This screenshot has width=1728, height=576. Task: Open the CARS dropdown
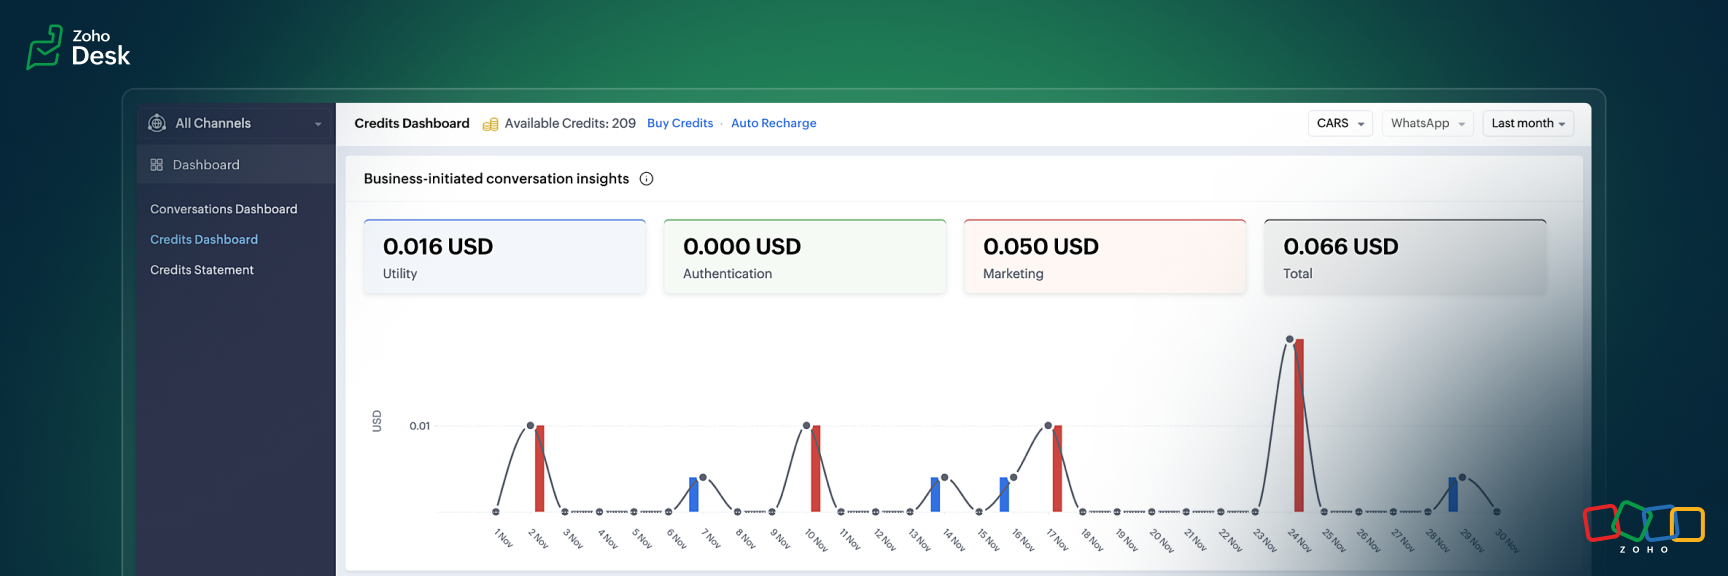click(1340, 123)
